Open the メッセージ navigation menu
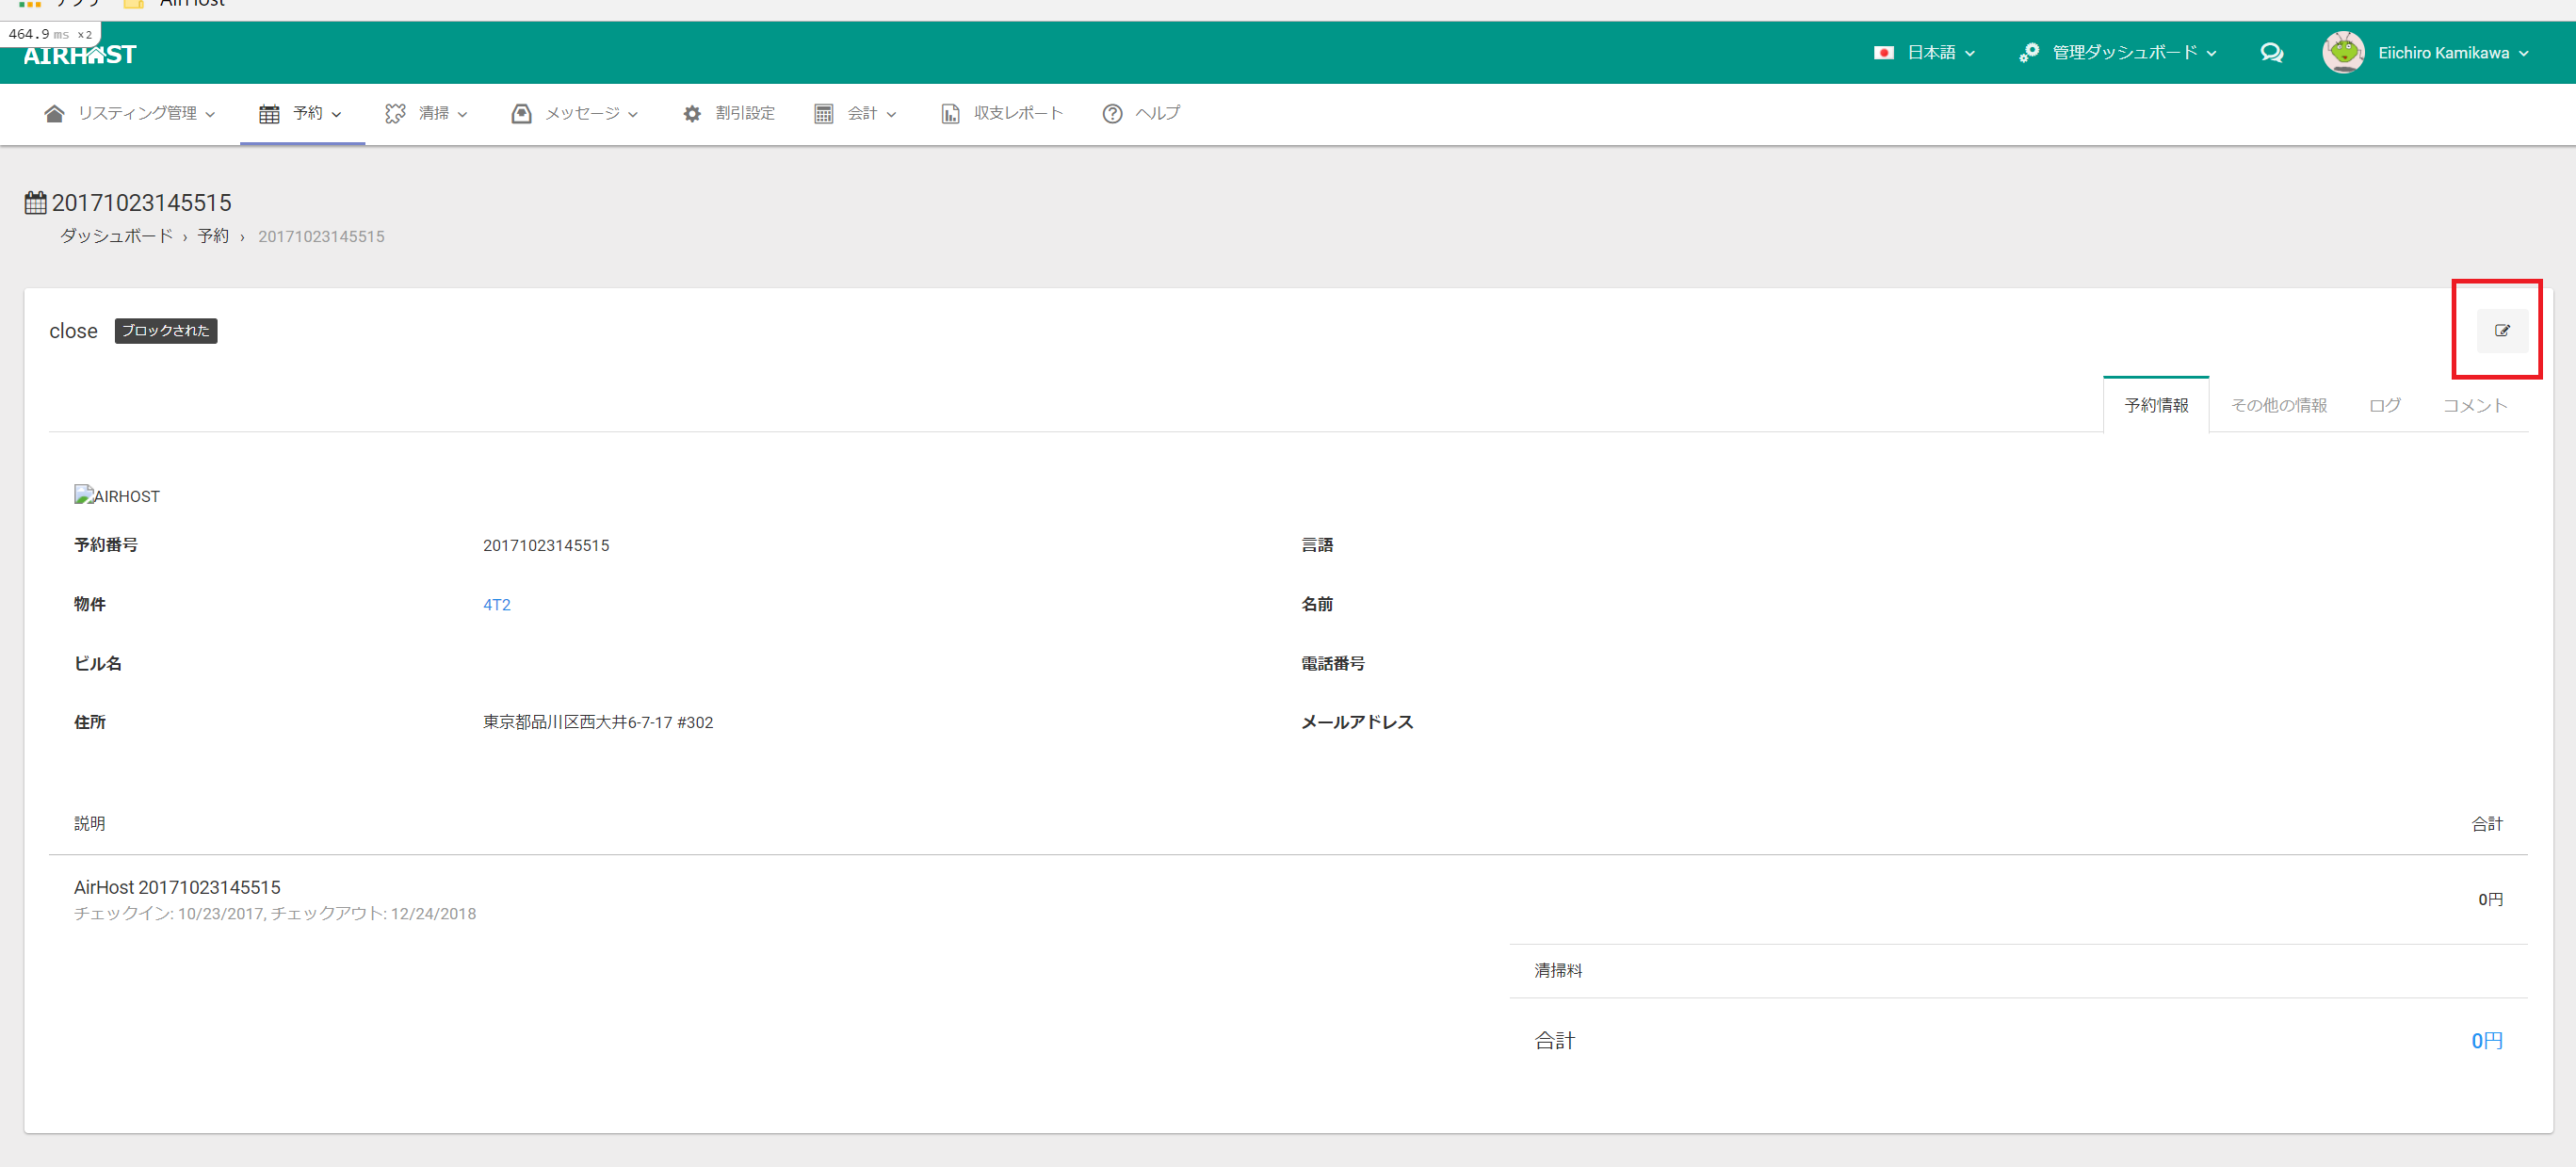 click(575, 114)
